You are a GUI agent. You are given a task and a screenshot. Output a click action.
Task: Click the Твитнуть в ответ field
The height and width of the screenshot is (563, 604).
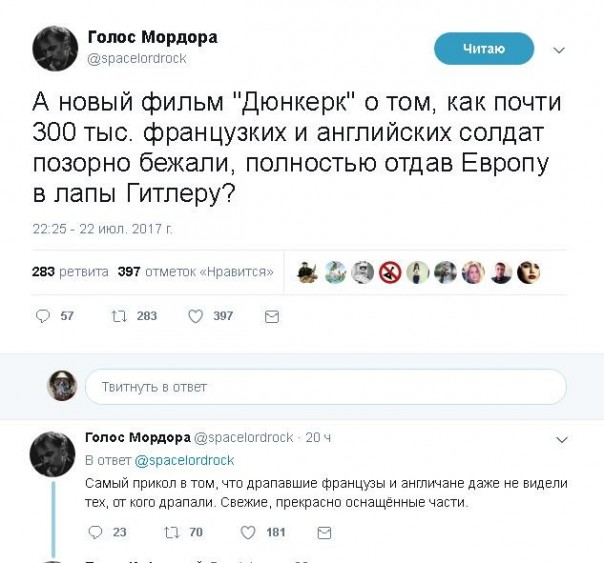click(x=325, y=386)
